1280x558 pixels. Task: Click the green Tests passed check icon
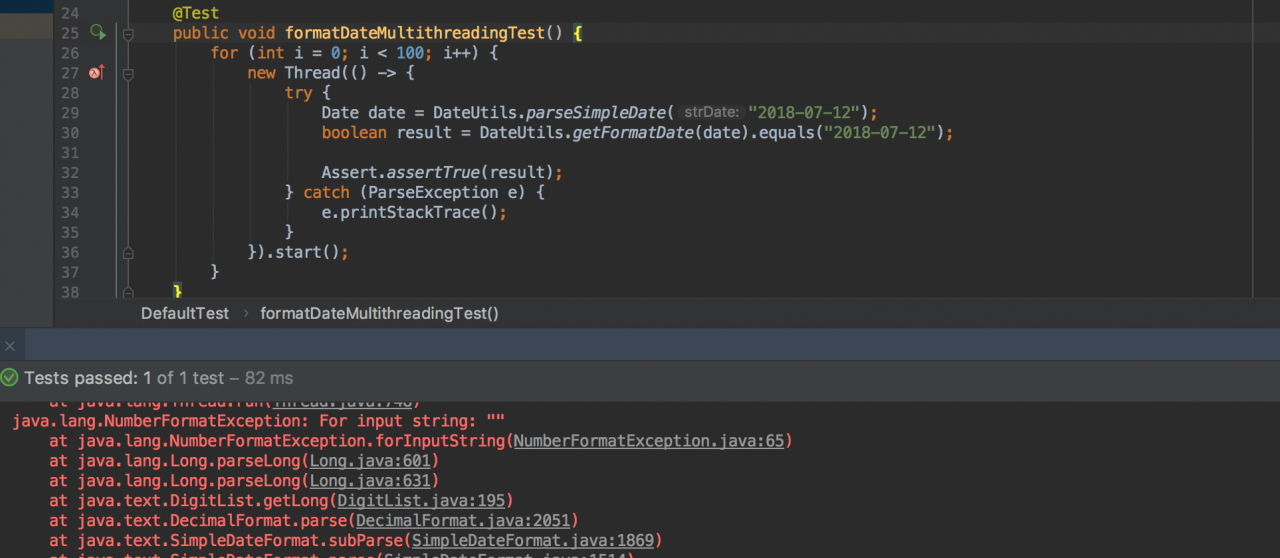(10, 378)
